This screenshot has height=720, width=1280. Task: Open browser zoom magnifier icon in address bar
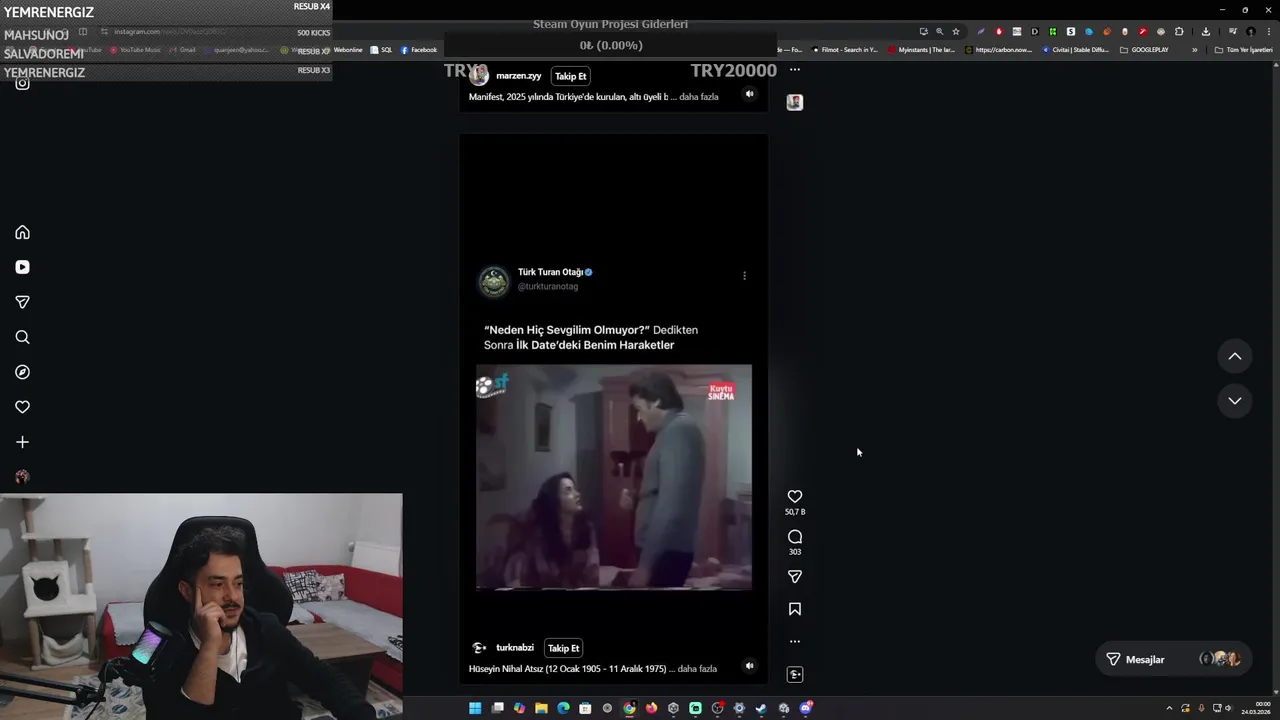coord(939,32)
